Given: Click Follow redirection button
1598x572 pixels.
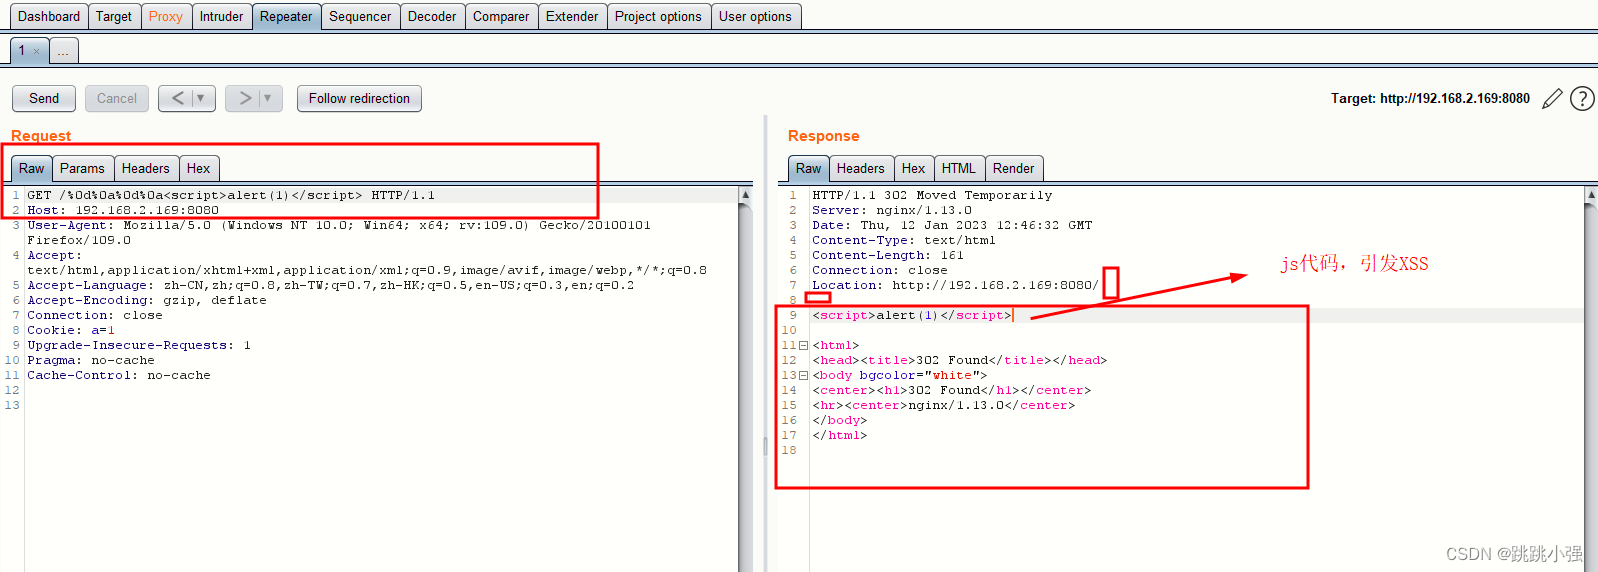Looking at the screenshot, I should click(359, 98).
